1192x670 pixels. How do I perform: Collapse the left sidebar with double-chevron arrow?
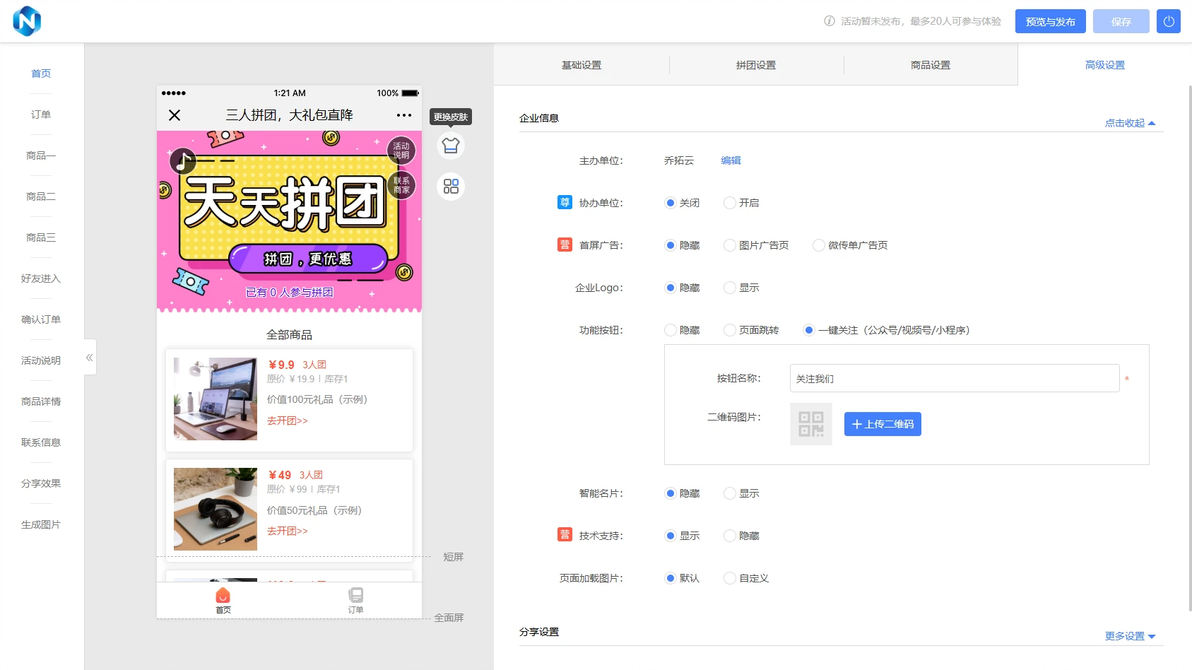tap(90, 357)
